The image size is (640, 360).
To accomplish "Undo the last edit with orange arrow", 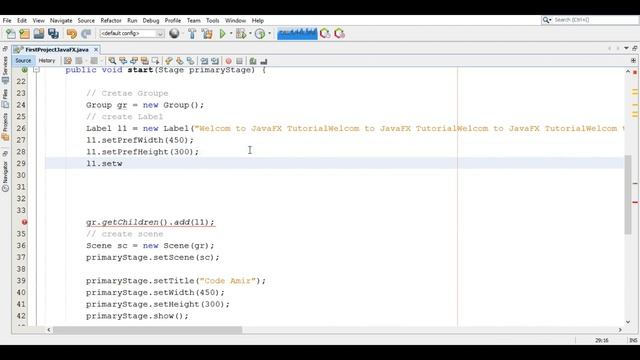I will click(71, 34).
